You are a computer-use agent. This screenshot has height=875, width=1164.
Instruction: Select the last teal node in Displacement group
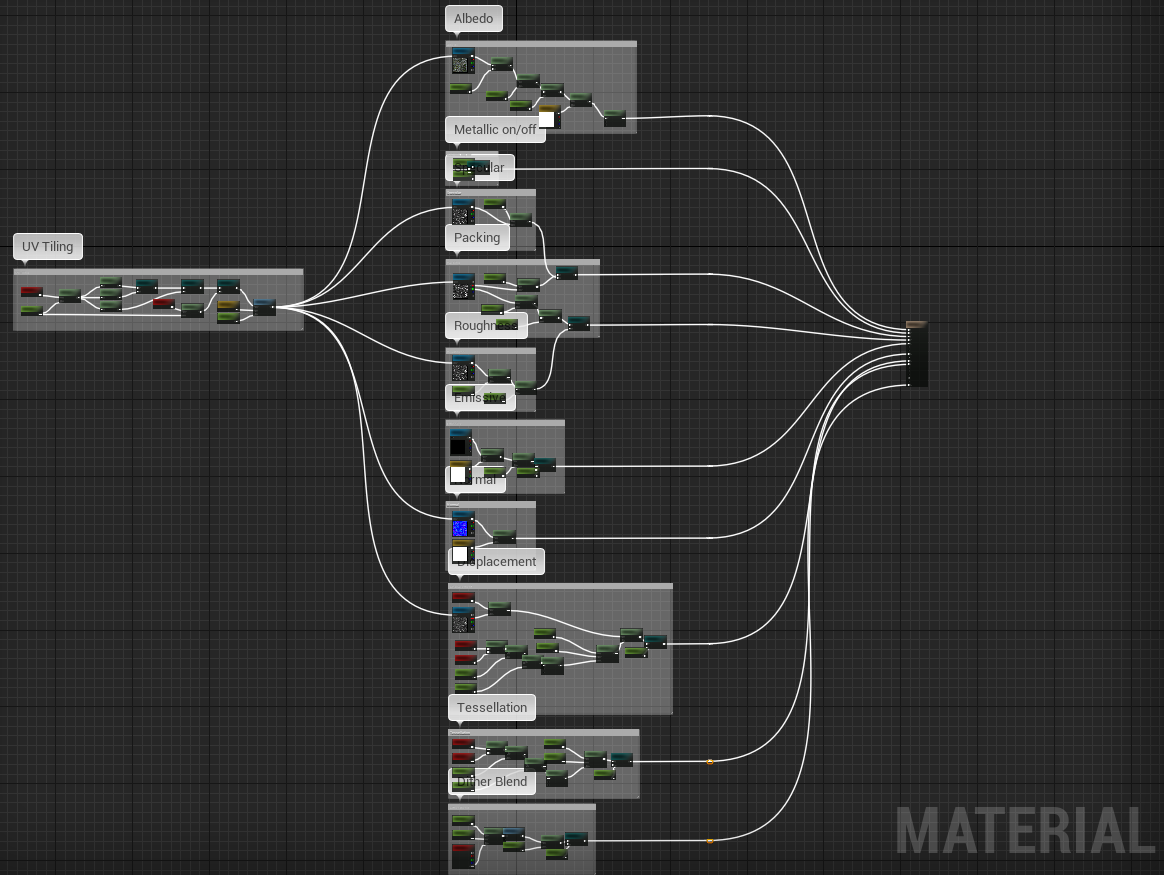pos(655,641)
